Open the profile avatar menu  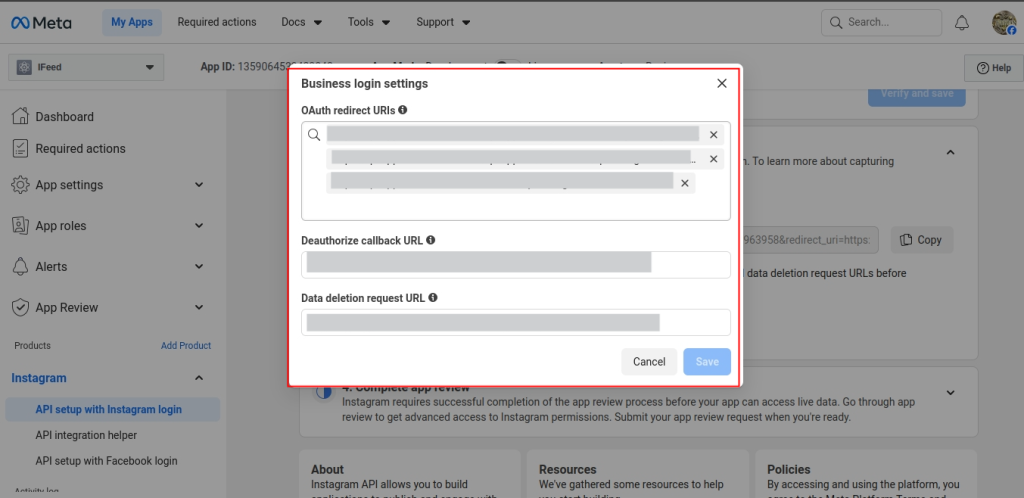[x=1004, y=23]
